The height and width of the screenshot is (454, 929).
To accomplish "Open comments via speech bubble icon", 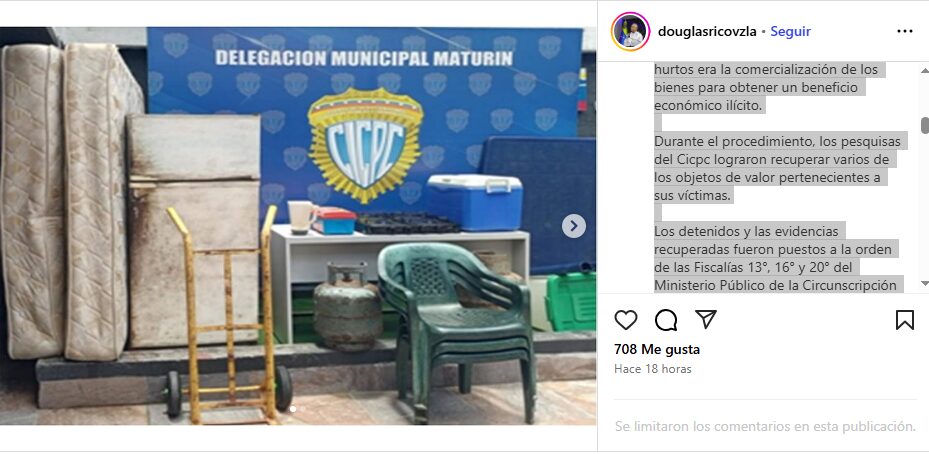I will click(666, 320).
